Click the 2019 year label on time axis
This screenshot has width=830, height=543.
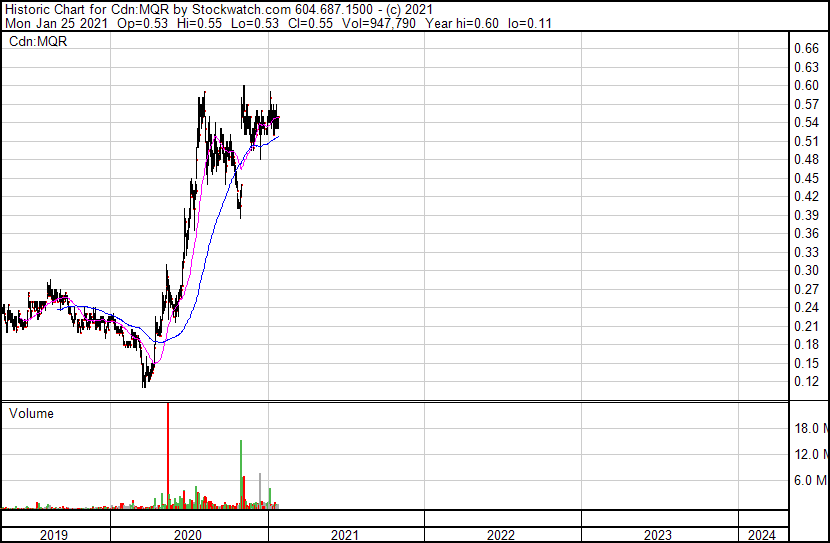54,535
